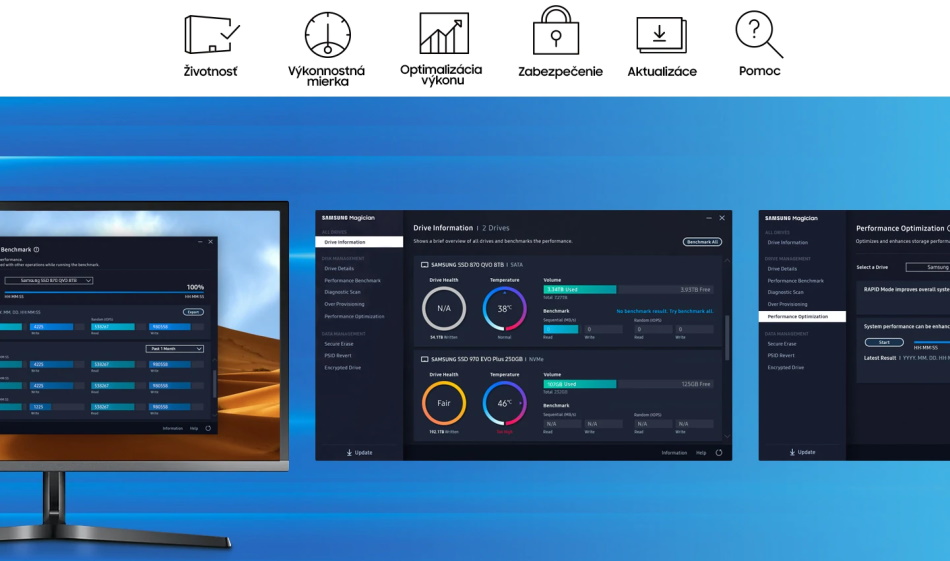Viewport: 950px width, 561px height.
Task: Open Diagnostic Scan in right window sidebar
Action: [785, 292]
